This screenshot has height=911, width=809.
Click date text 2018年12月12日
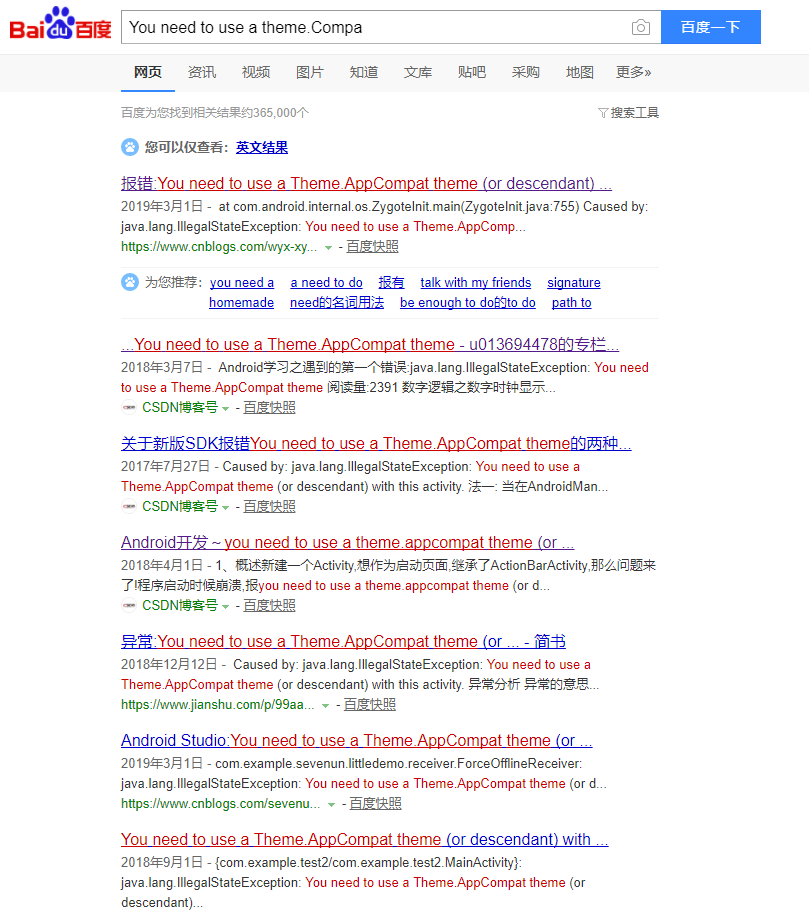click(169, 665)
